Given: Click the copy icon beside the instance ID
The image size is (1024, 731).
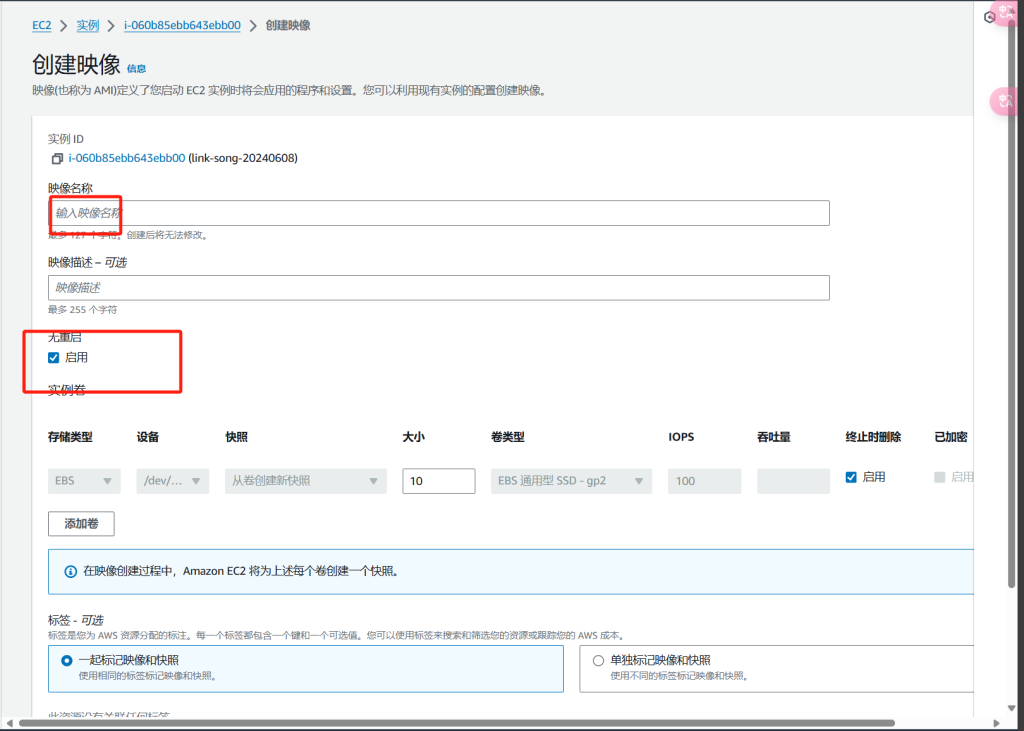Looking at the screenshot, I should (x=56, y=158).
